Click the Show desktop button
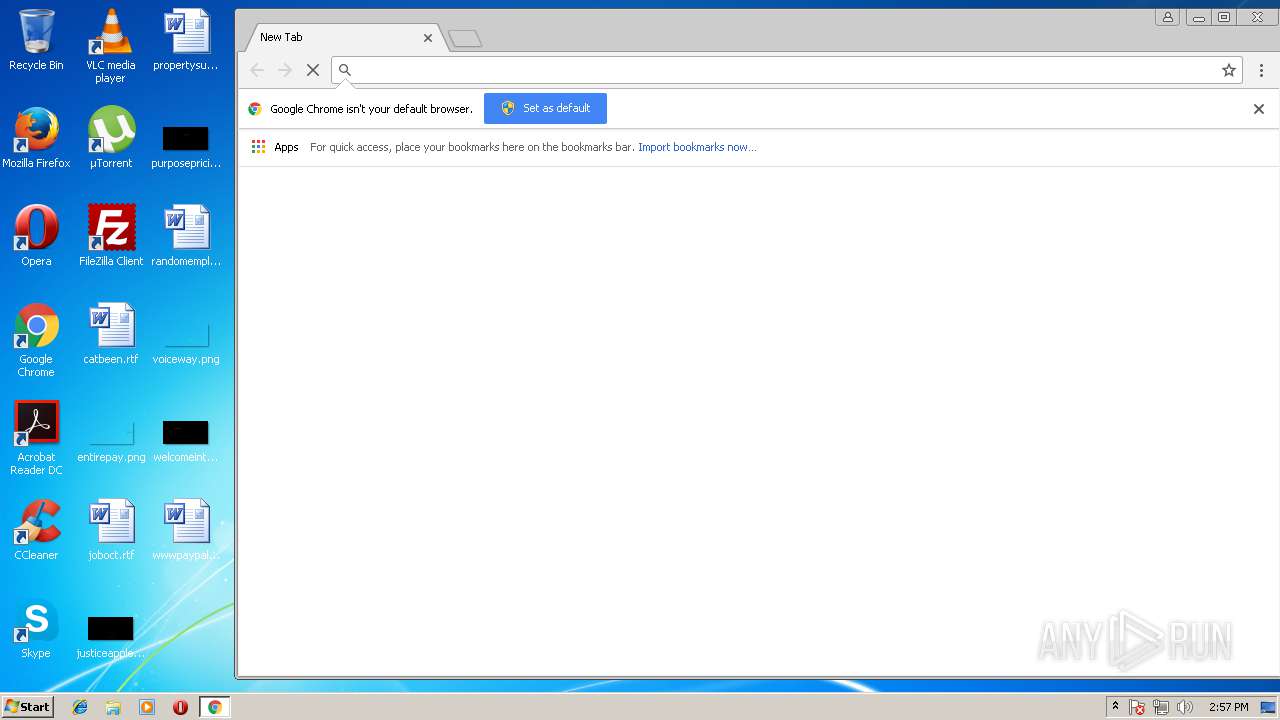1280x720 pixels. coord(1270,707)
